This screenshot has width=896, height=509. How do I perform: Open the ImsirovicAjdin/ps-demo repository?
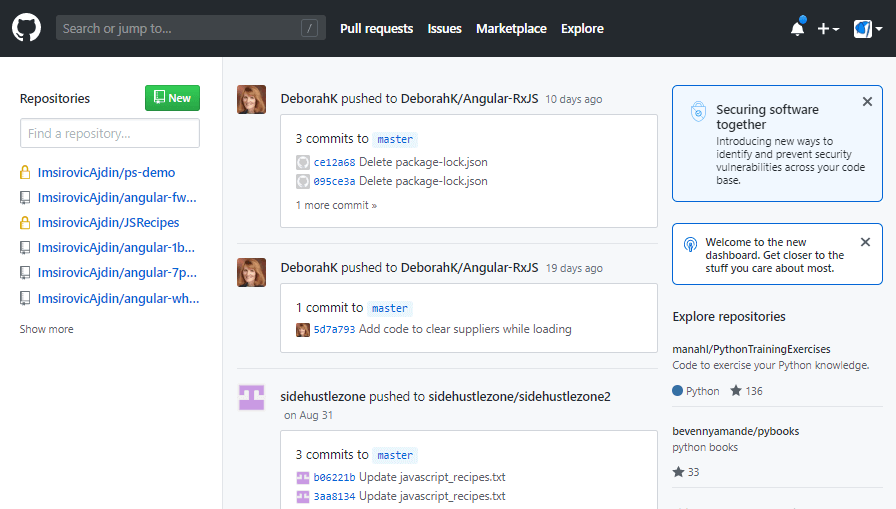pos(106,173)
